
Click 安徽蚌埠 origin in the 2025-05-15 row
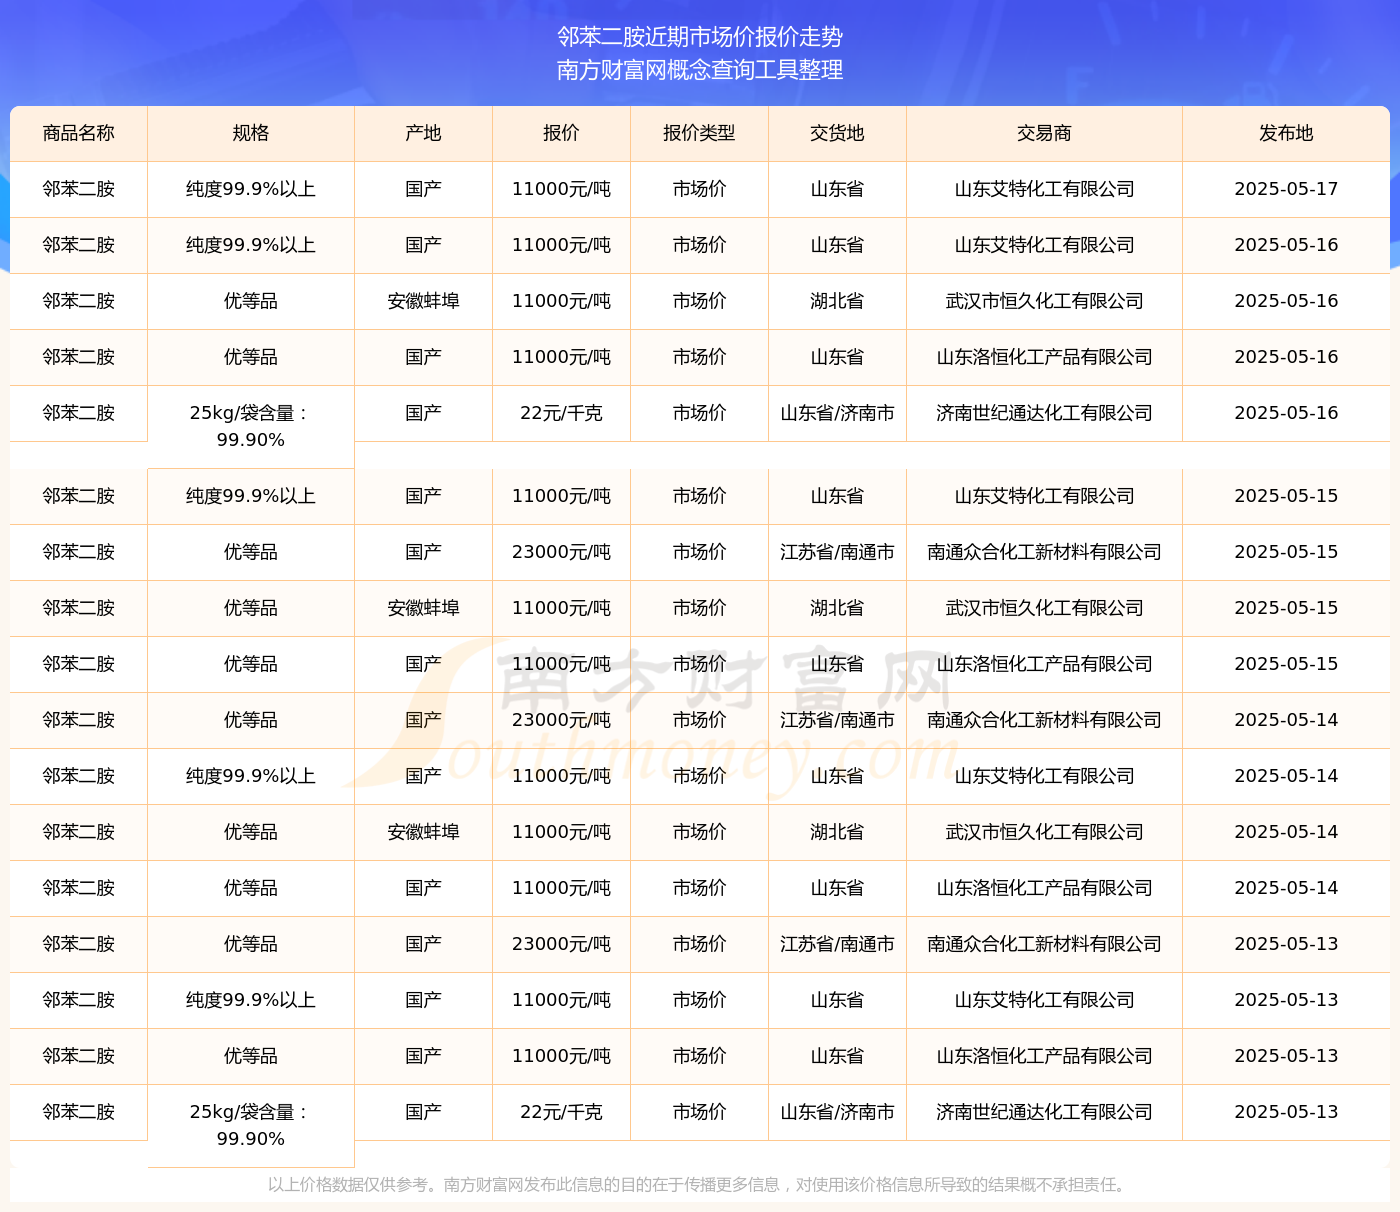(x=424, y=608)
